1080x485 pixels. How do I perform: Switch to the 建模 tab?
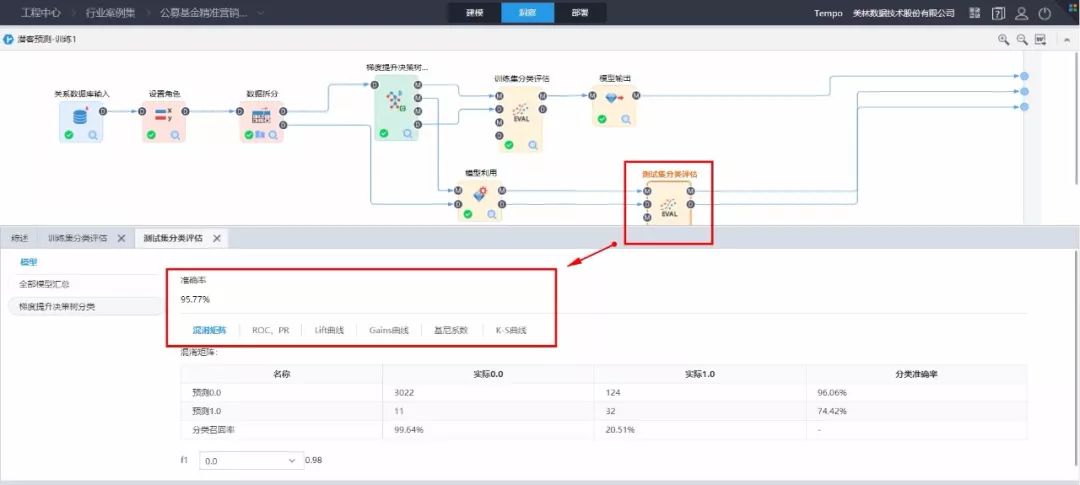point(475,13)
